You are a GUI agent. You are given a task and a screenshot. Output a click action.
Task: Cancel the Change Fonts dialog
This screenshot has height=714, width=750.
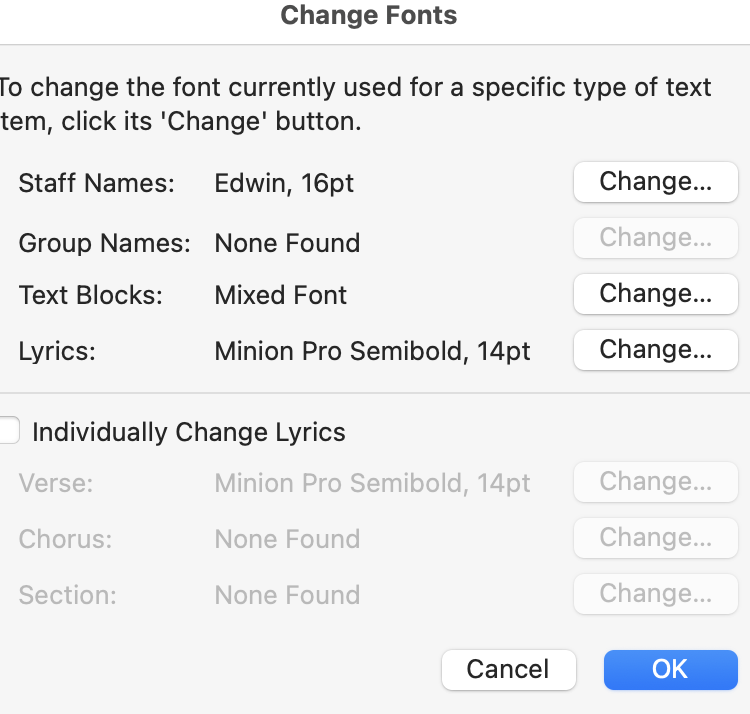(508, 669)
